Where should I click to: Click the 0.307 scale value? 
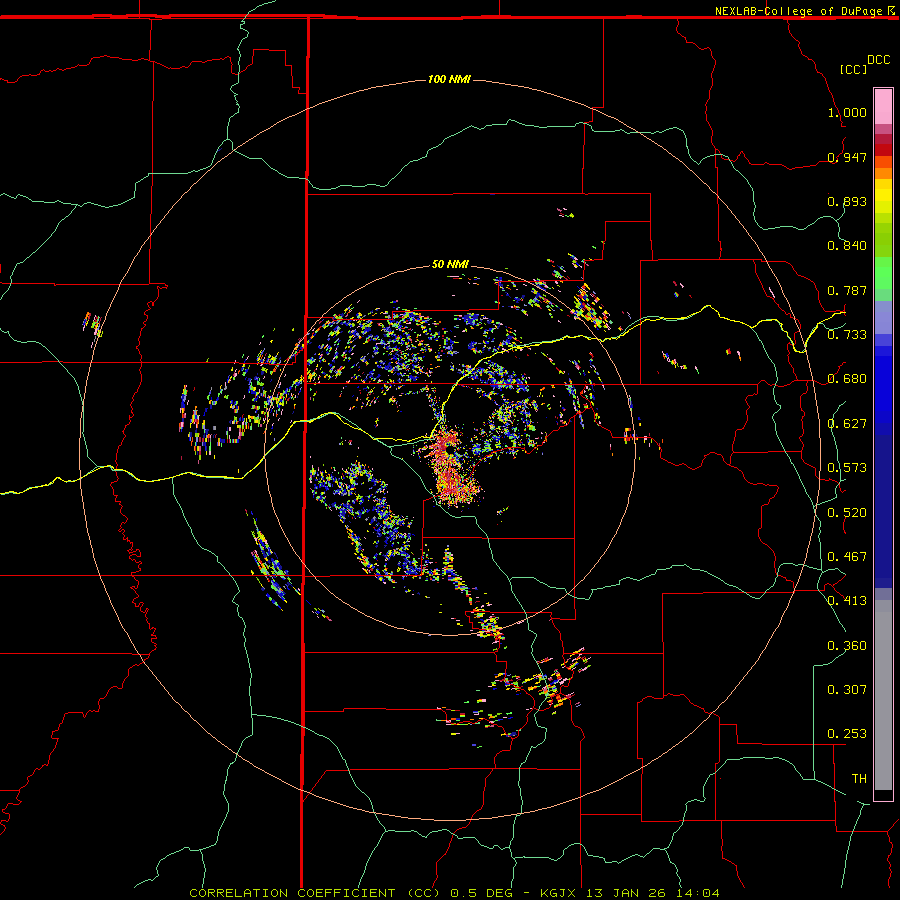pos(847,690)
